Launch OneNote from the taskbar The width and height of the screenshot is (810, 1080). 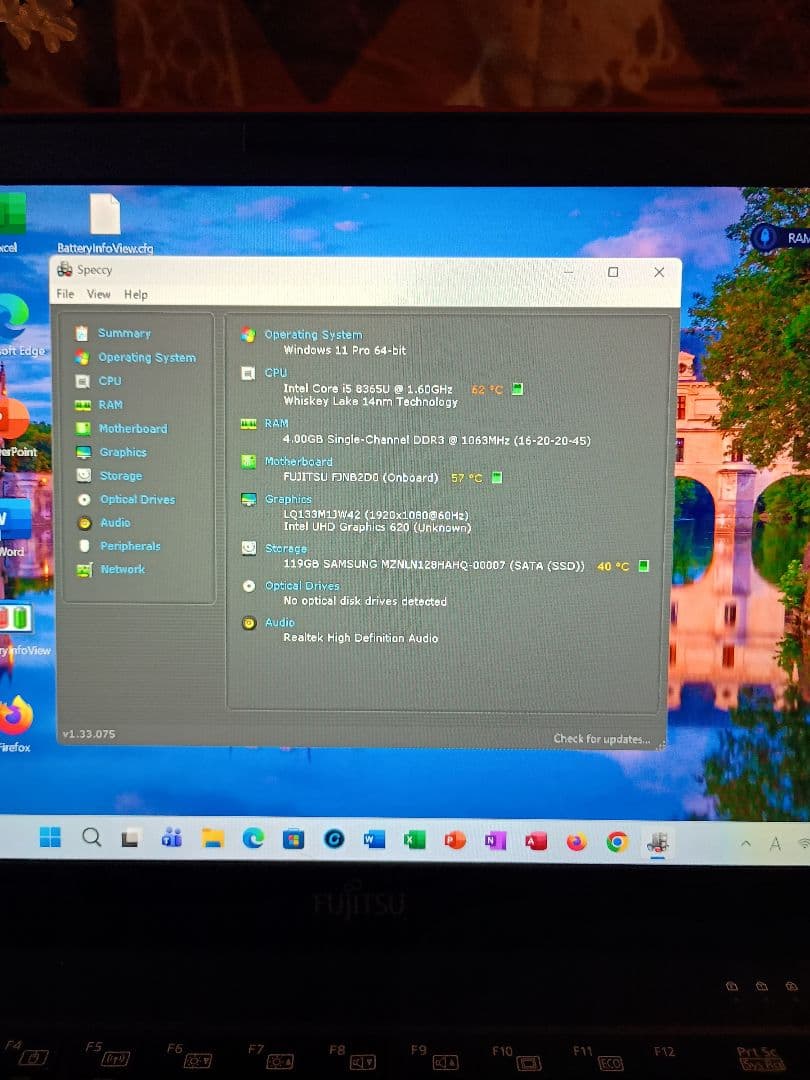click(x=495, y=840)
